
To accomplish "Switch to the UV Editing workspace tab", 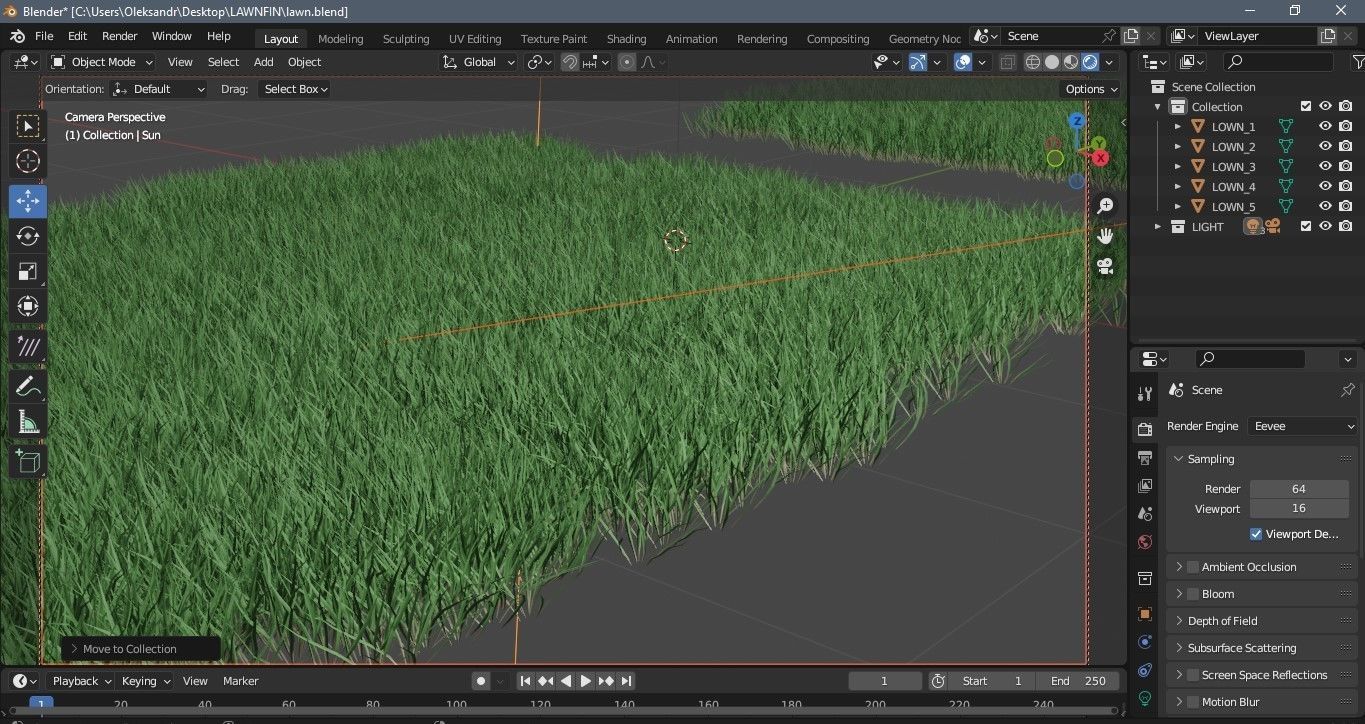I will tap(475, 39).
